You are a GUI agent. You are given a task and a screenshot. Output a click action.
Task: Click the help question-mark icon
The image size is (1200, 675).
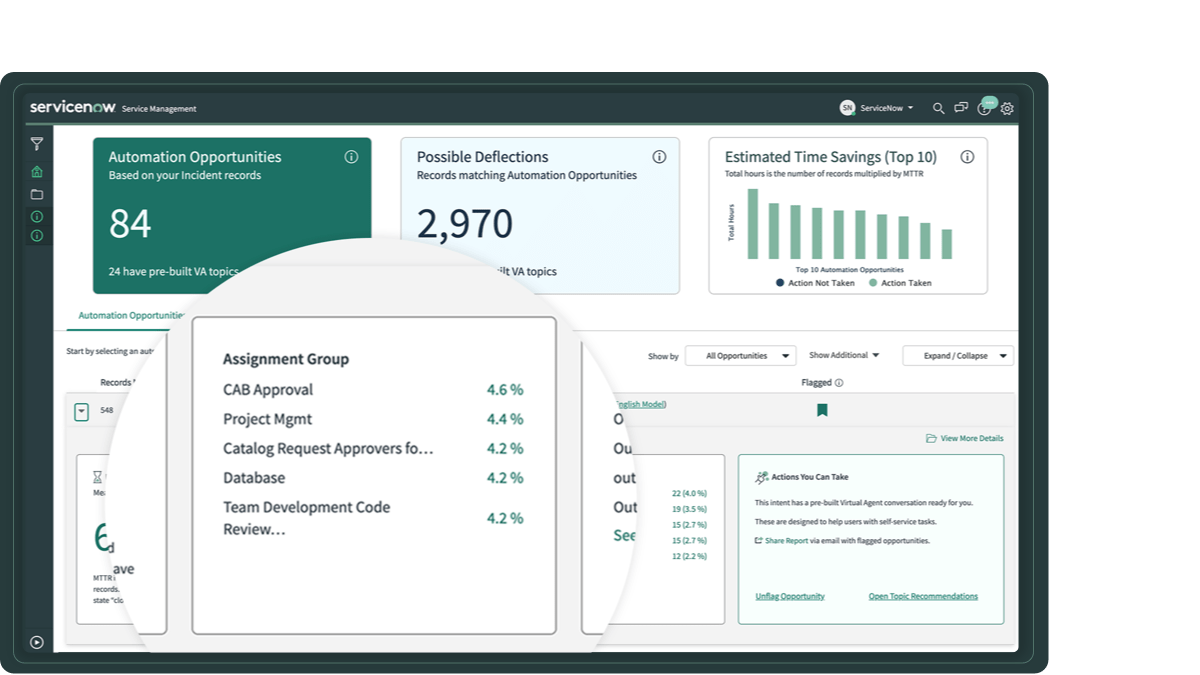coord(984,108)
